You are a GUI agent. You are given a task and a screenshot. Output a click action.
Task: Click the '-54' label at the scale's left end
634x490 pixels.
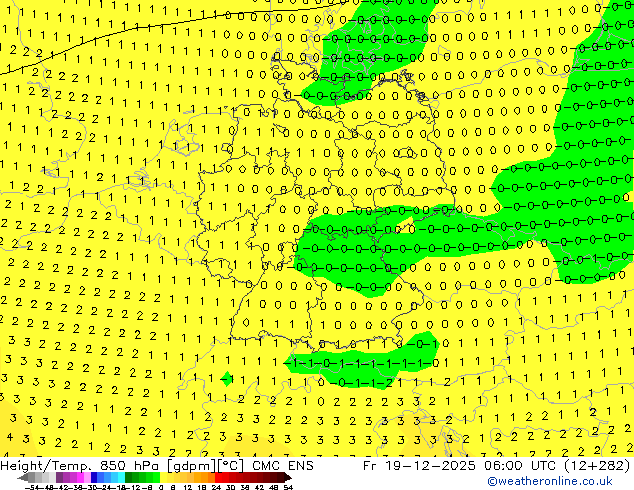coord(32,487)
